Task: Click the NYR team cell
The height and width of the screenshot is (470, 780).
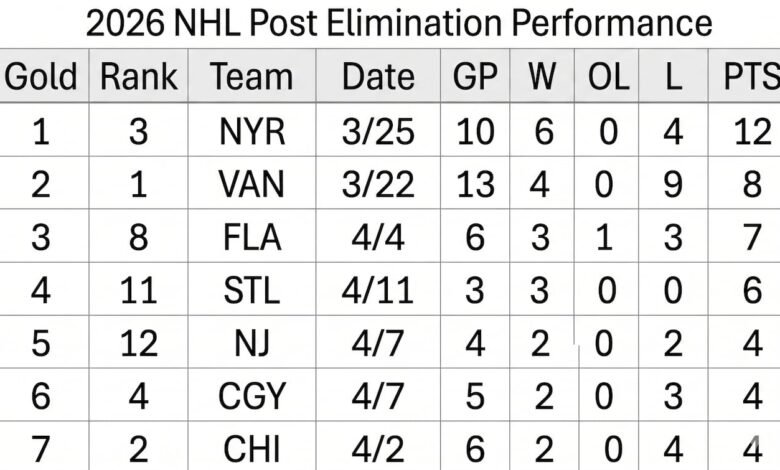Action: point(251,131)
